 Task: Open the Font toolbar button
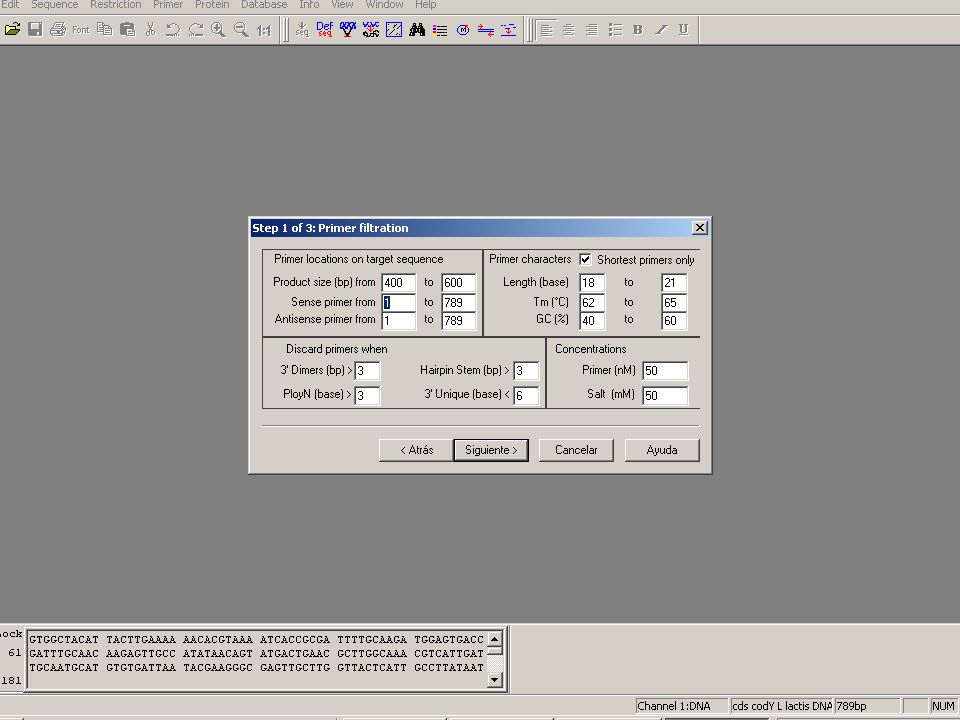point(80,29)
